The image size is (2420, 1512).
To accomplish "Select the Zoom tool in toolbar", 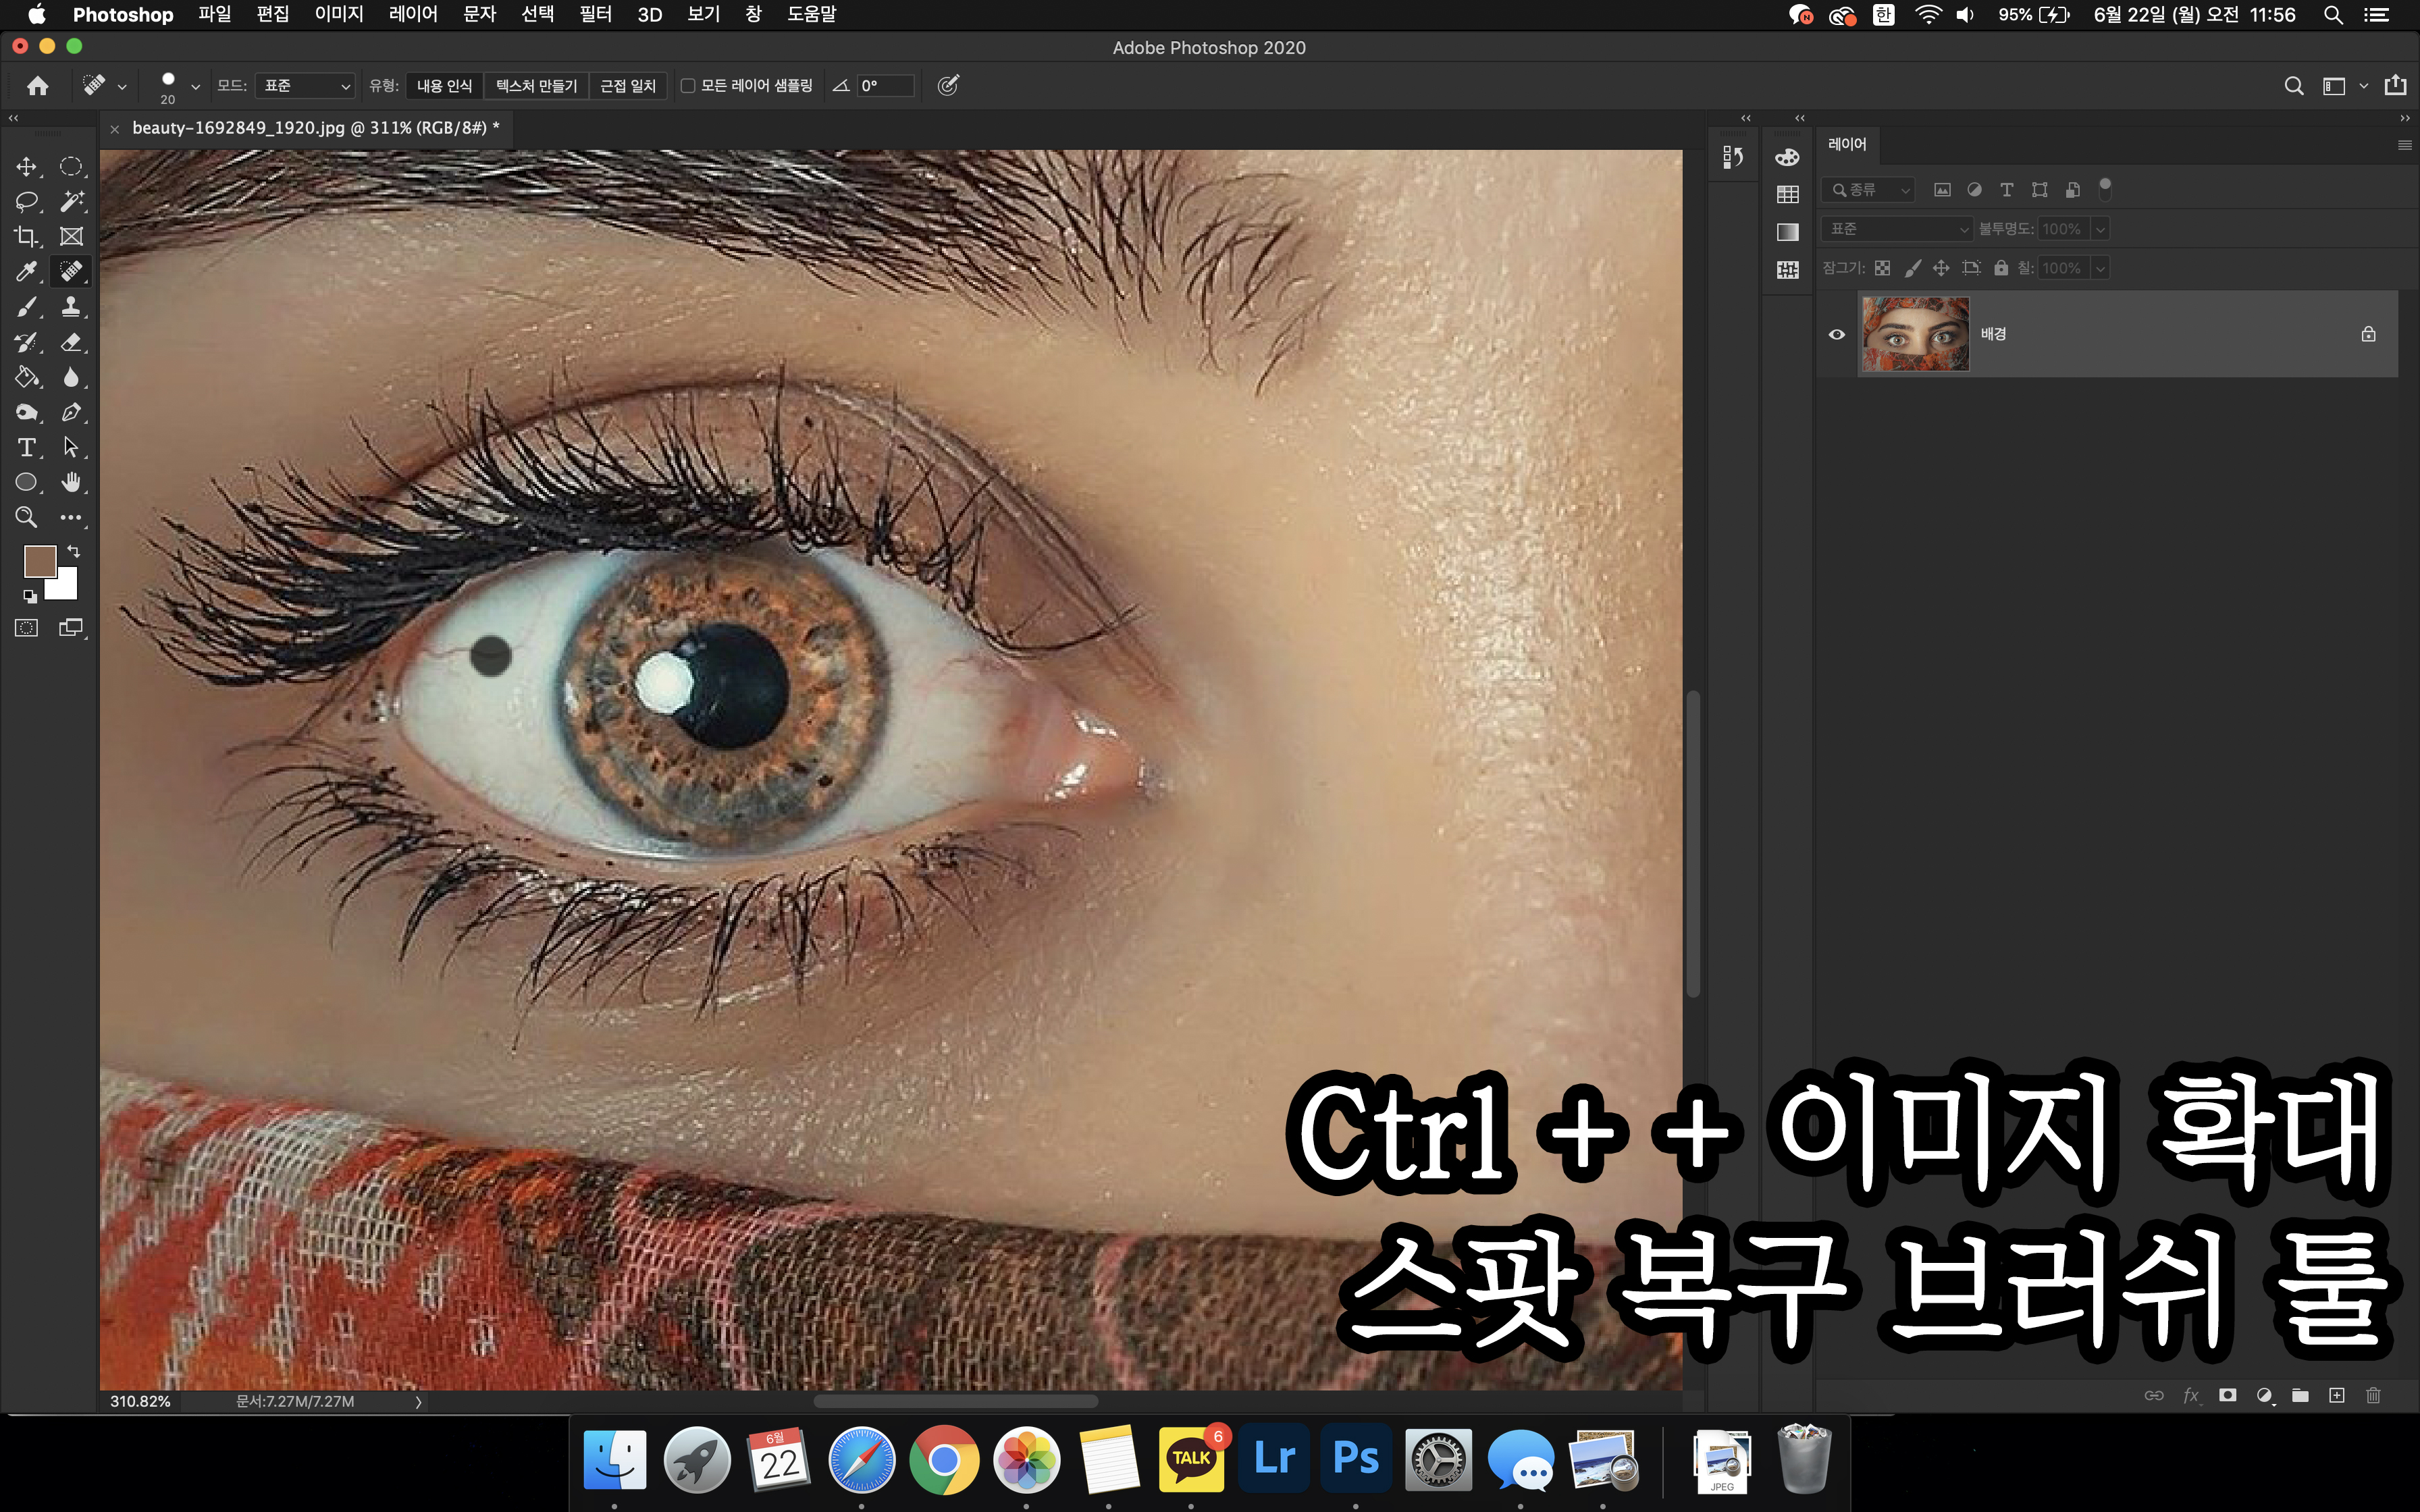I will click(x=26, y=517).
